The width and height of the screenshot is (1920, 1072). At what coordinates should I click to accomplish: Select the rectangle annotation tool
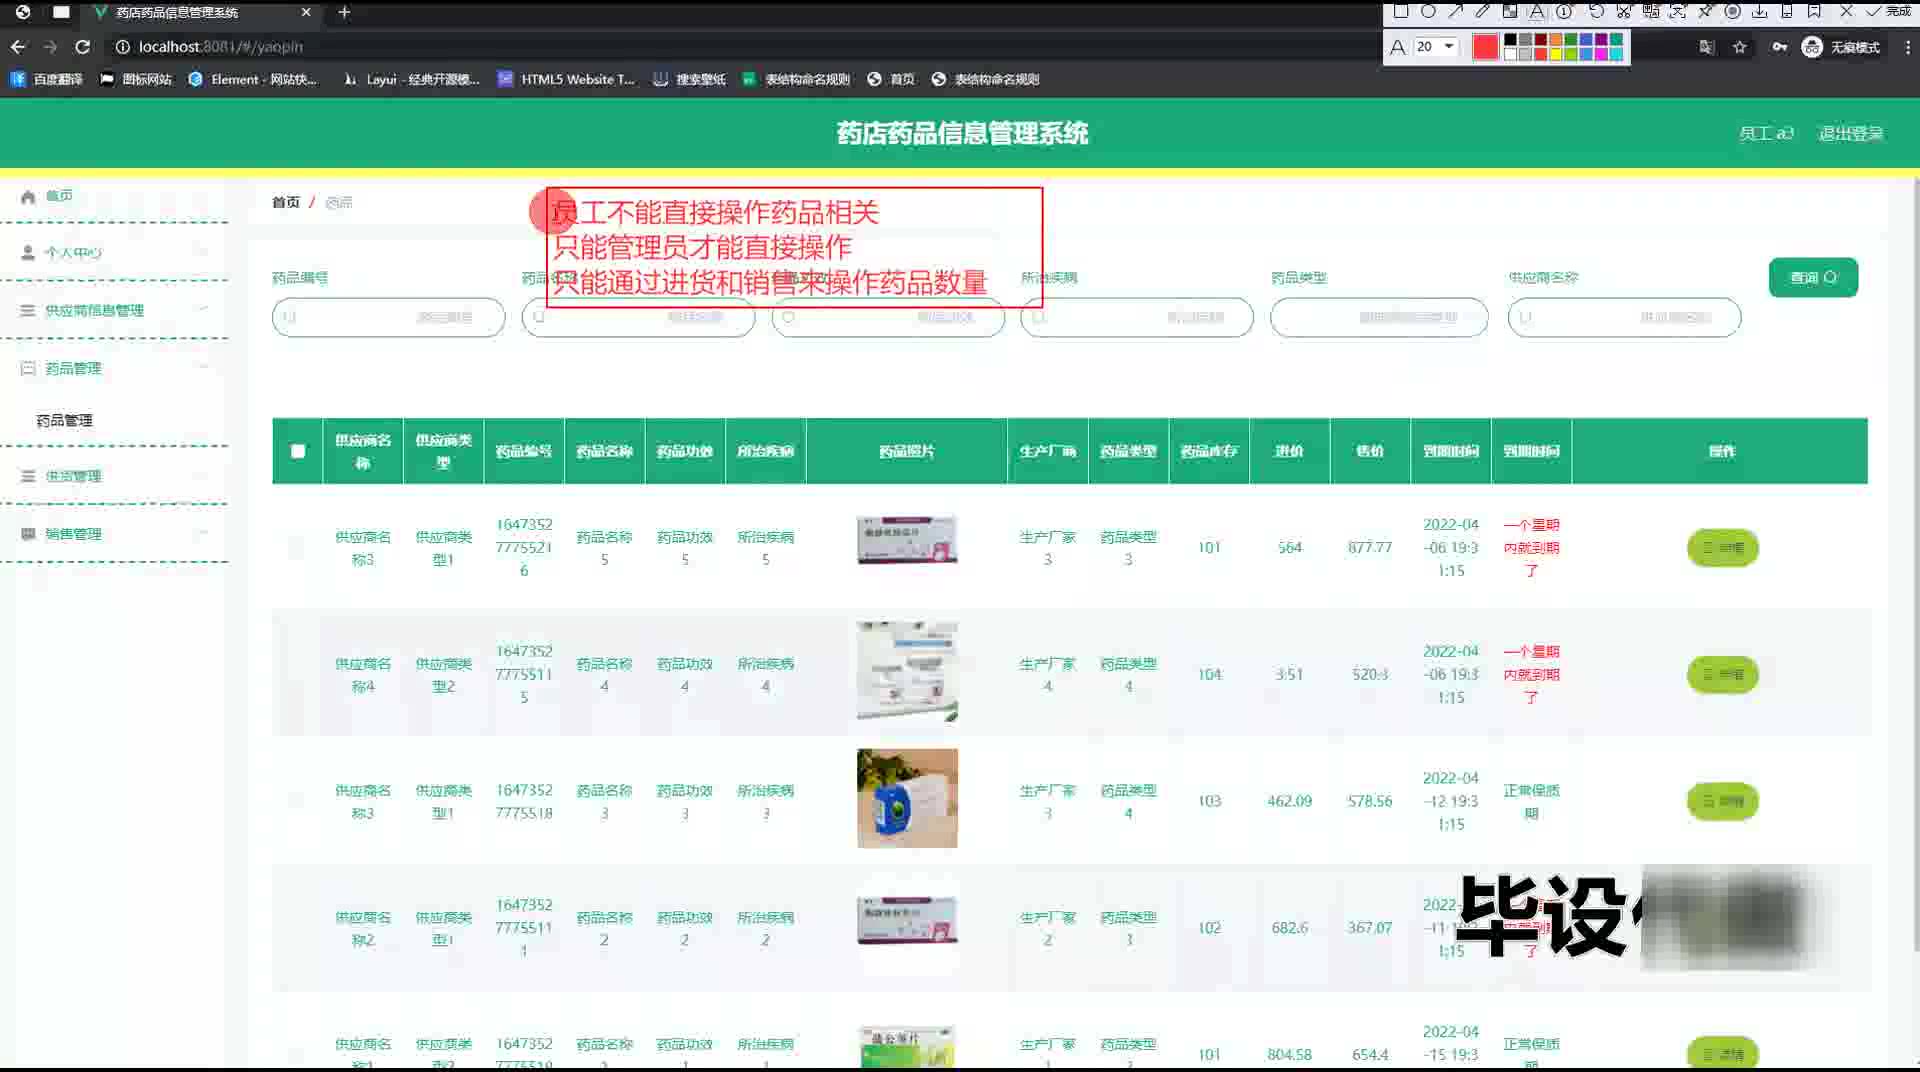(x=1401, y=12)
